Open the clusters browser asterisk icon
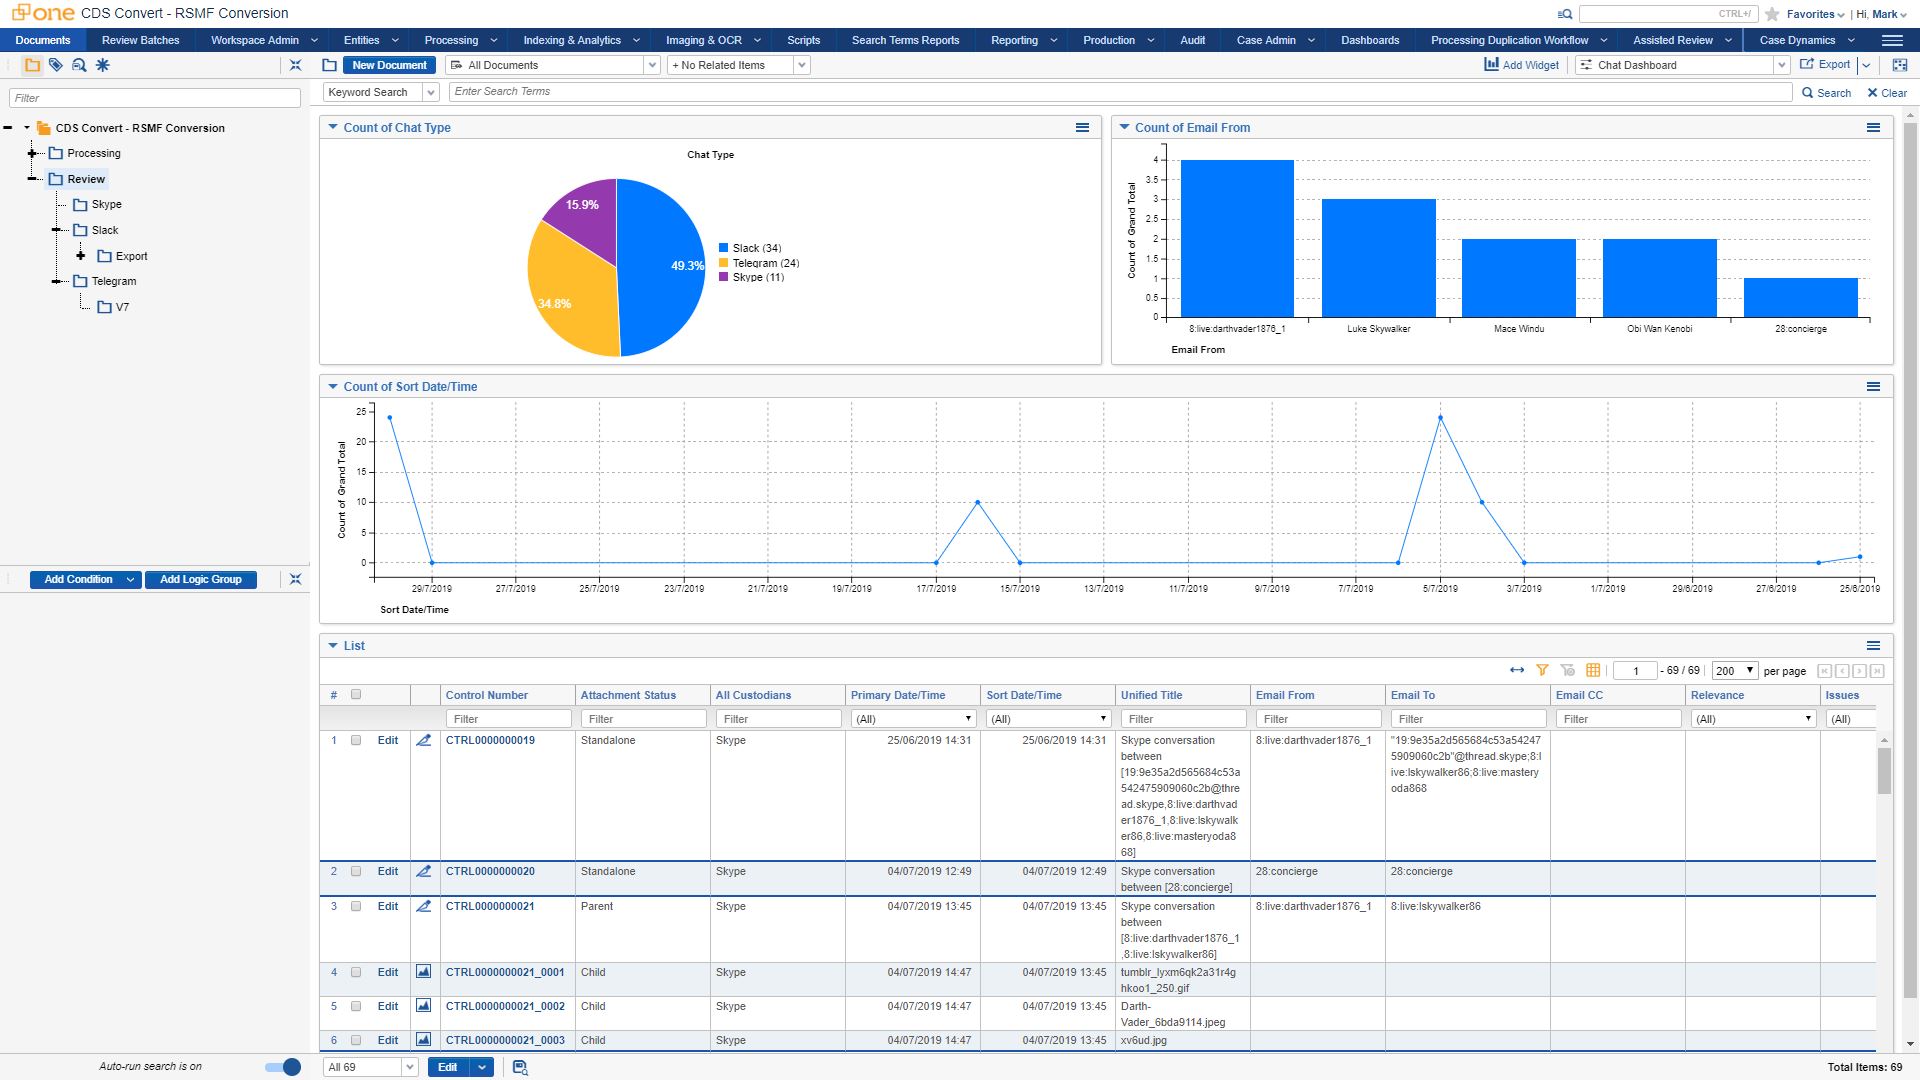The image size is (1920, 1080). tap(102, 65)
